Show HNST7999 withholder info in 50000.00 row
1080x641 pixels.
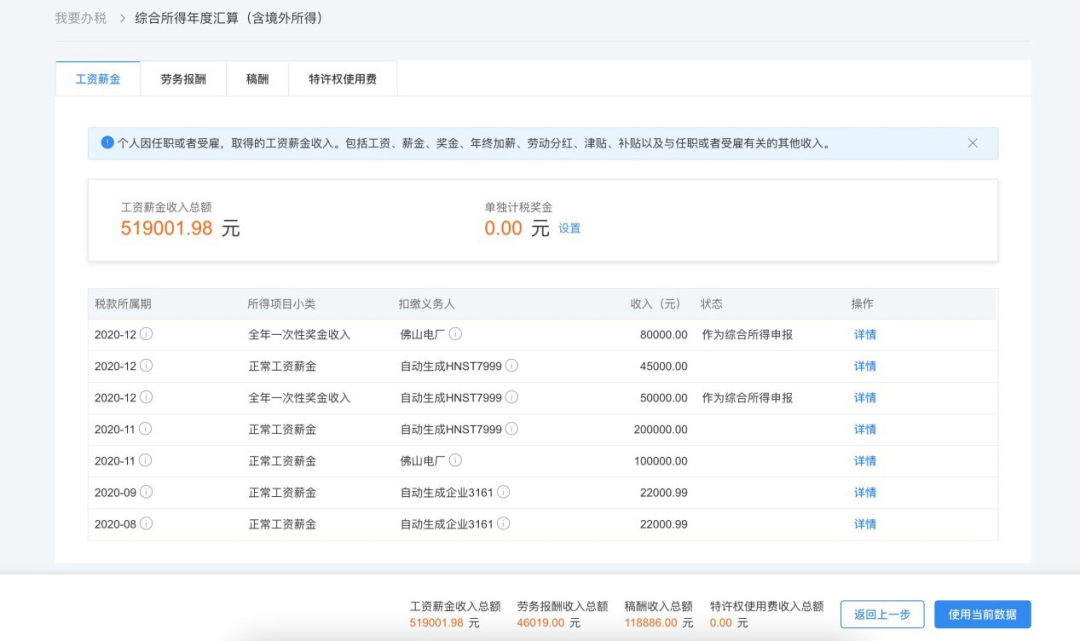point(511,397)
